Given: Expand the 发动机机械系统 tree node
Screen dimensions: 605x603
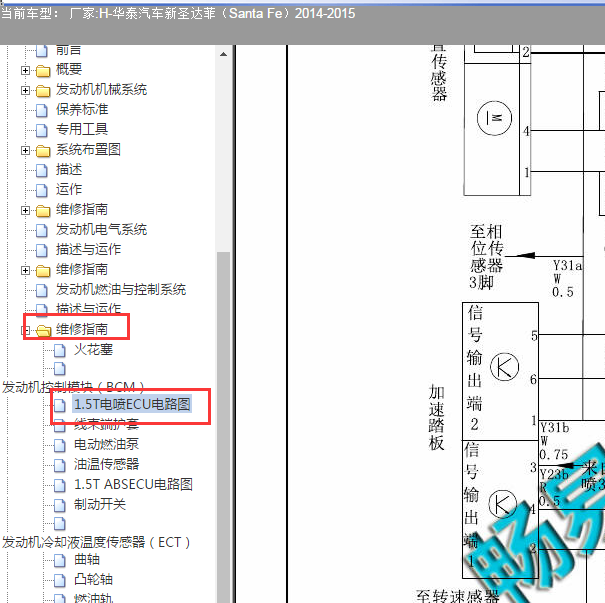Looking at the screenshot, I should tap(25, 90).
